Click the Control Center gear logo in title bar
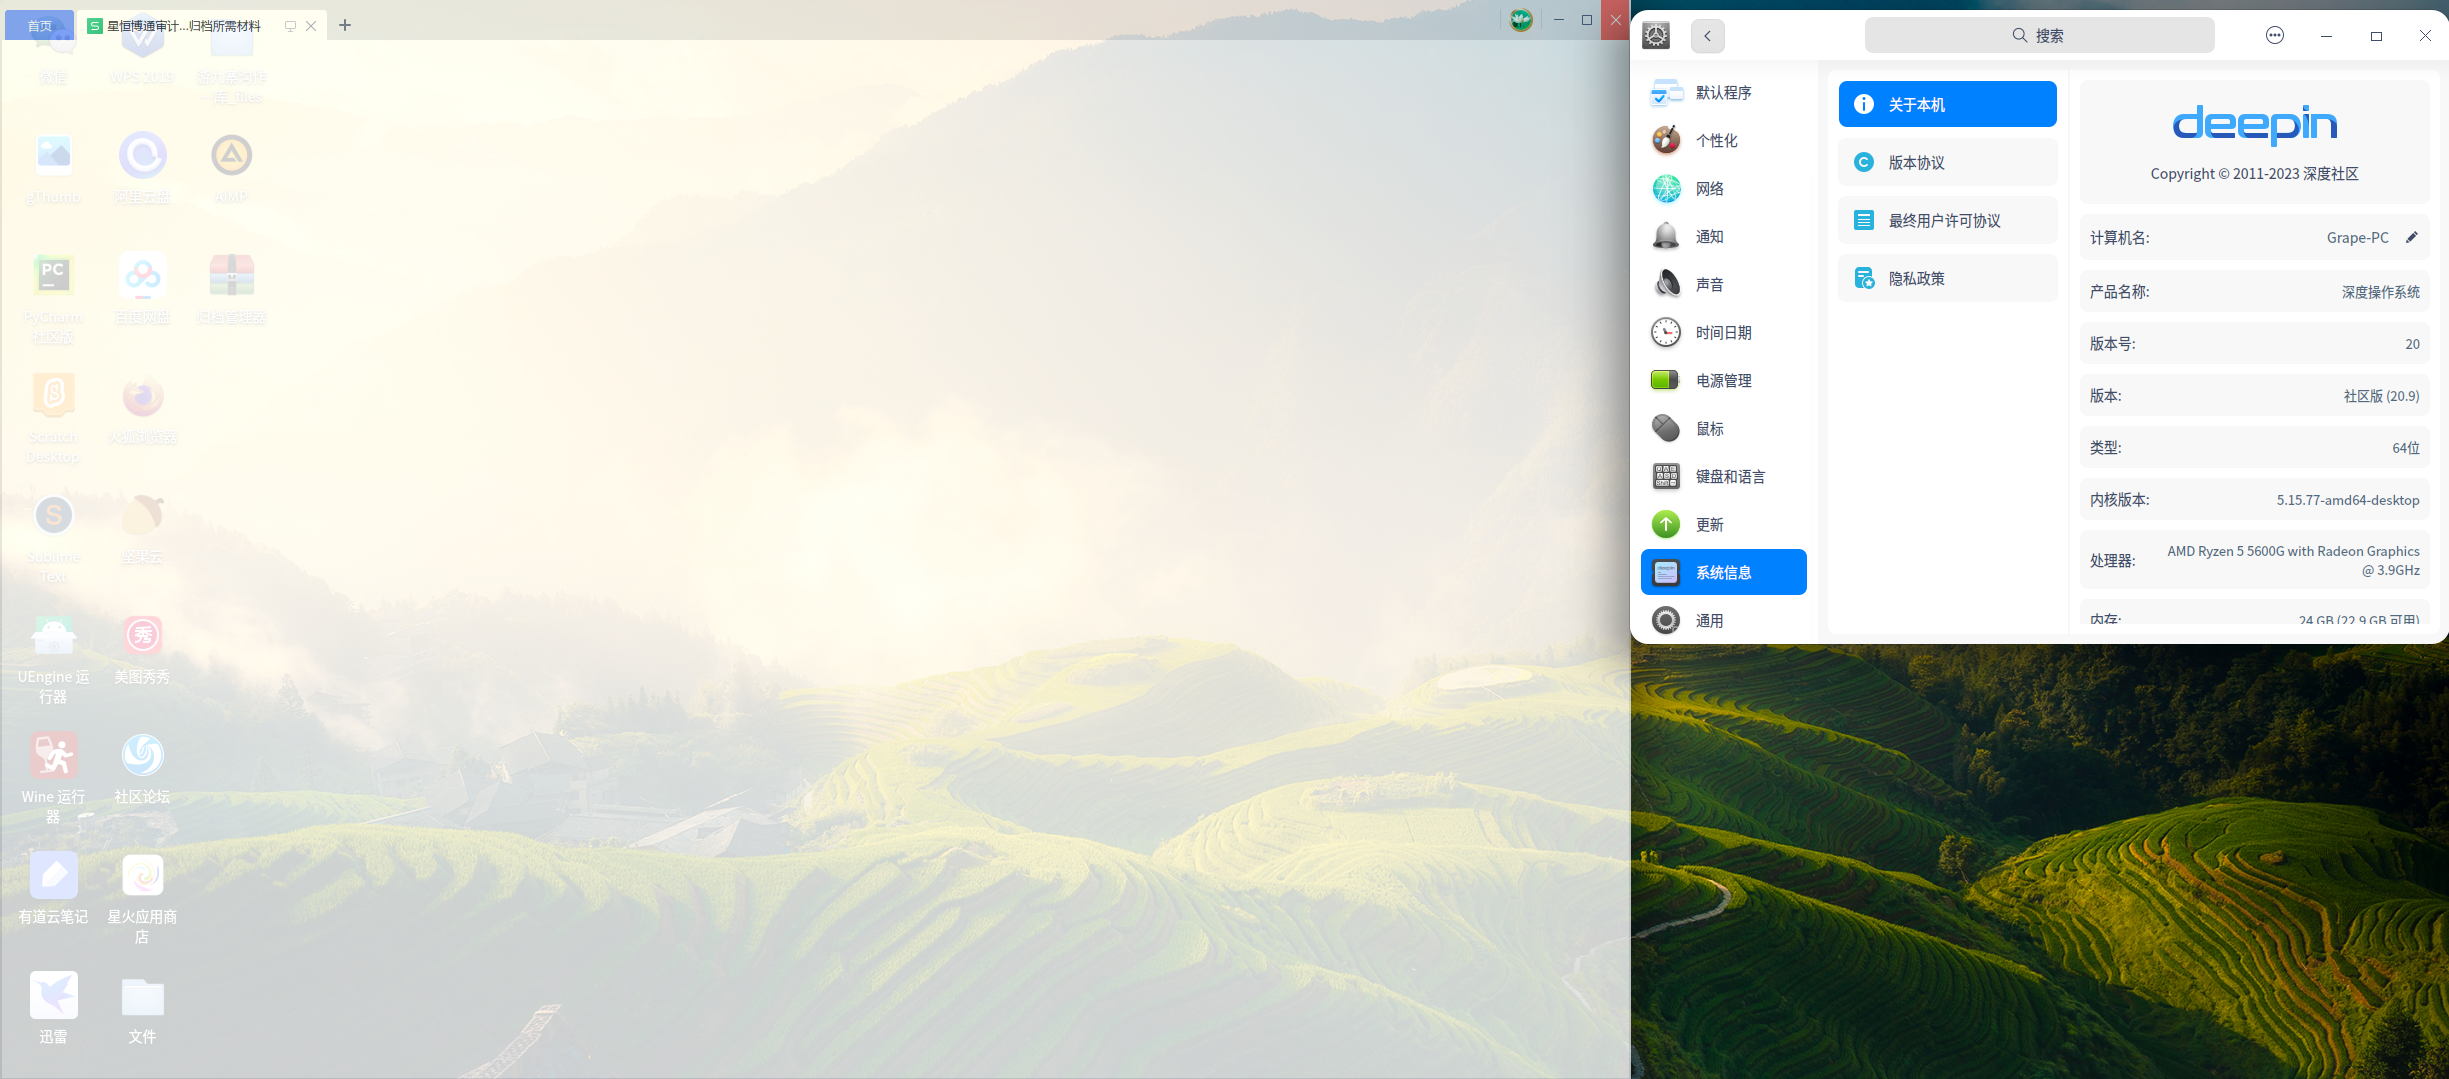Screen dimensions: 2449x1079 [x=1656, y=36]
